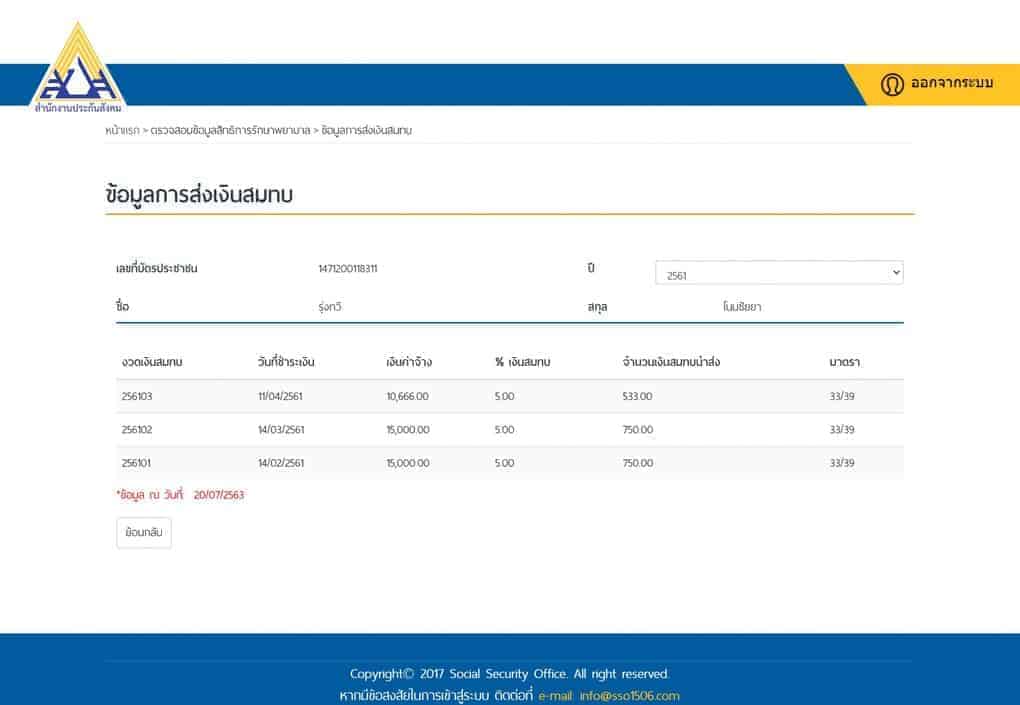Click the จำนวนเงินสมทบนำส่ง column header
1020x705 pixels.
click(x=670, y=362)
